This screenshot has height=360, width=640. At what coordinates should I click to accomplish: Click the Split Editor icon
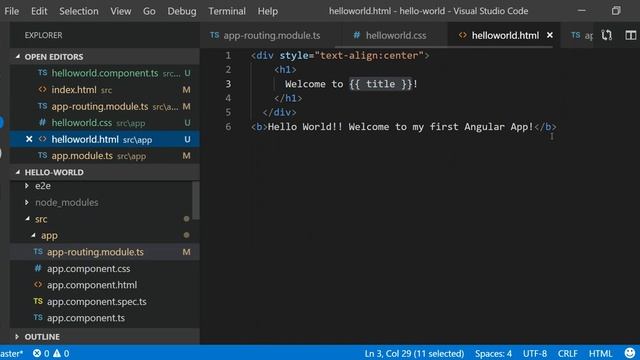click(631, 36)
